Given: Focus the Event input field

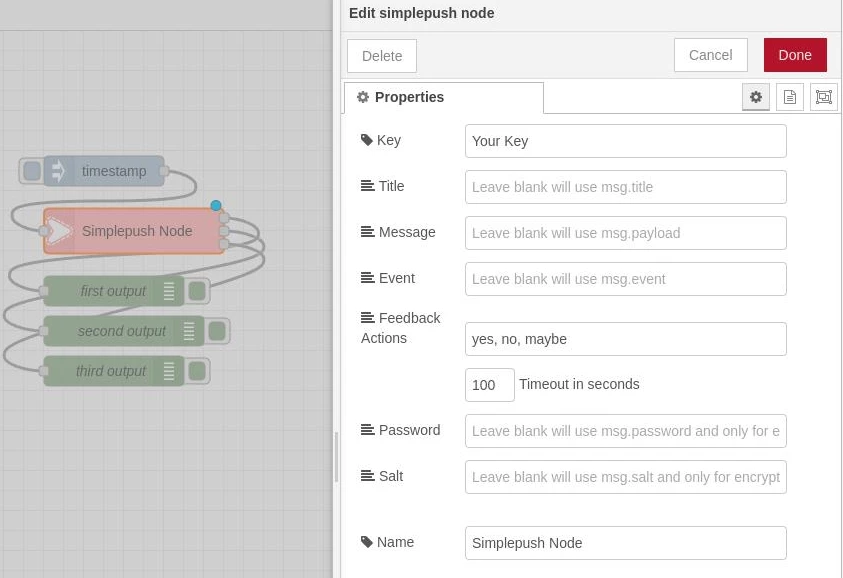Looking at the screenshot, I should 625,279.
